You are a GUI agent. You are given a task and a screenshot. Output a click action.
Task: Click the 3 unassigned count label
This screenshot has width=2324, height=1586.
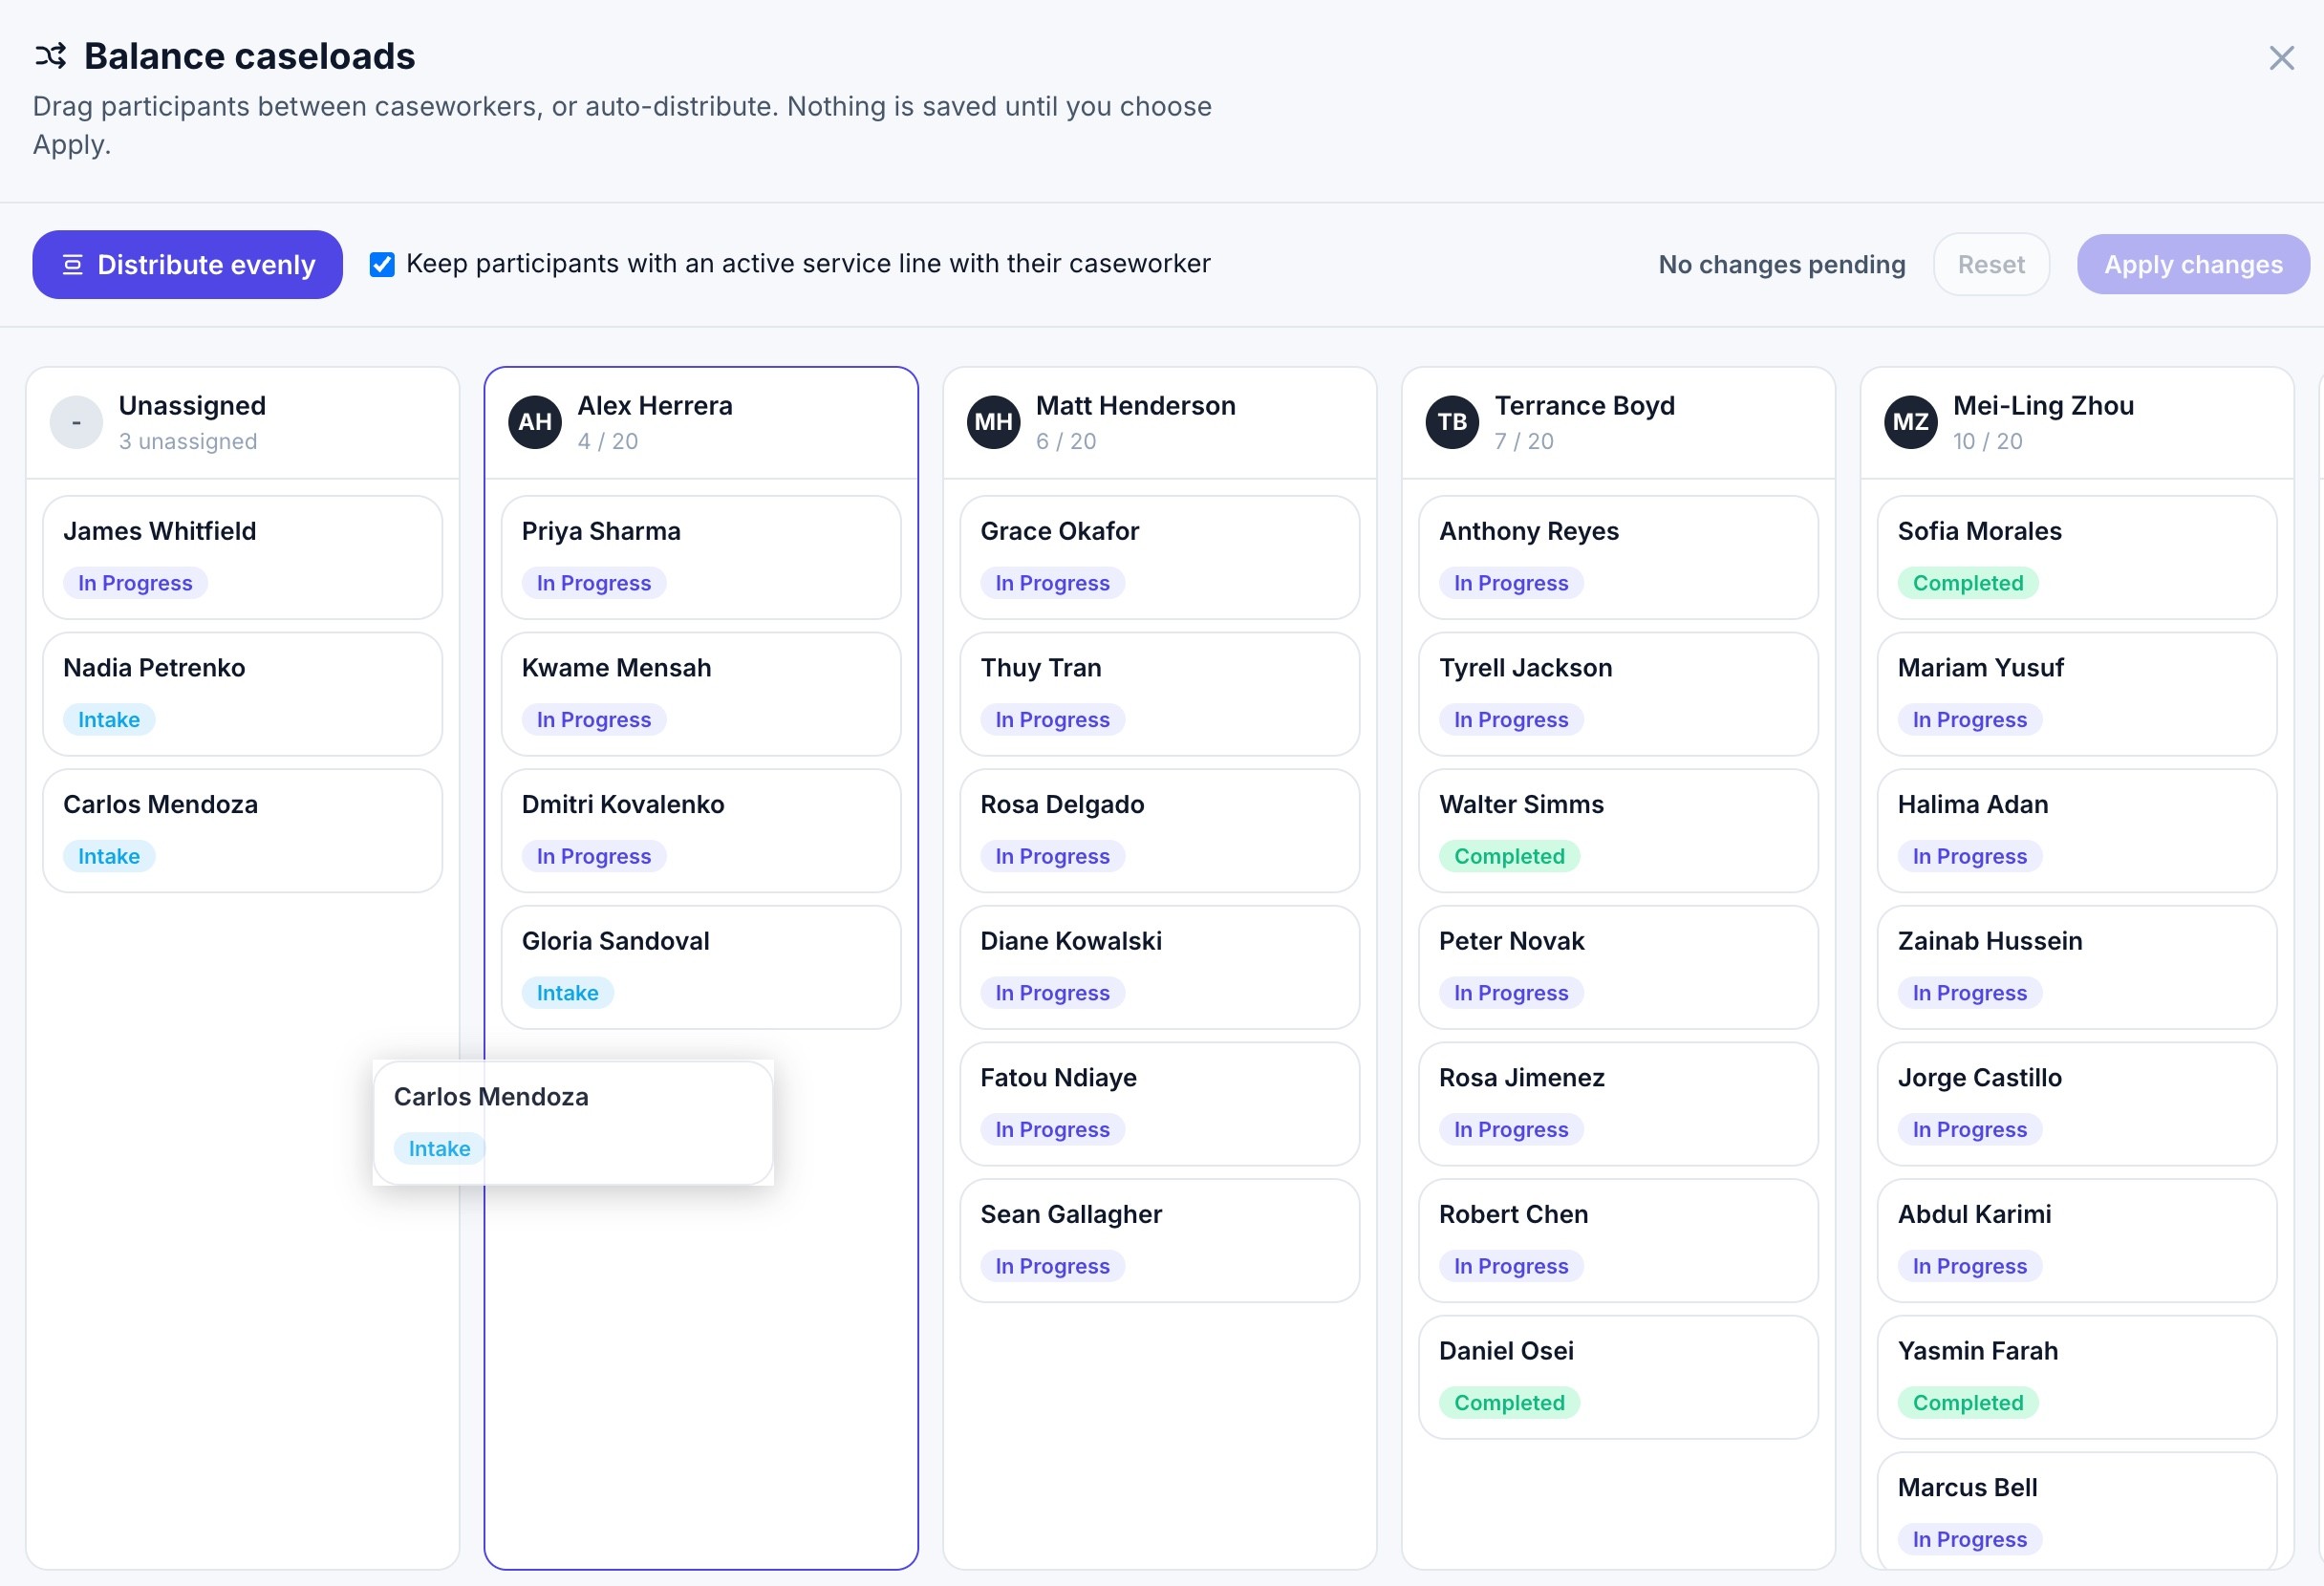(x=188, y=441)
